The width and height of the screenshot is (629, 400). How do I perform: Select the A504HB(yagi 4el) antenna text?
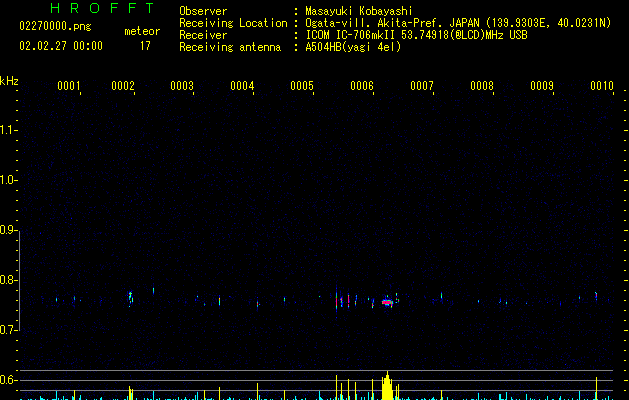[x=353, y=47]
